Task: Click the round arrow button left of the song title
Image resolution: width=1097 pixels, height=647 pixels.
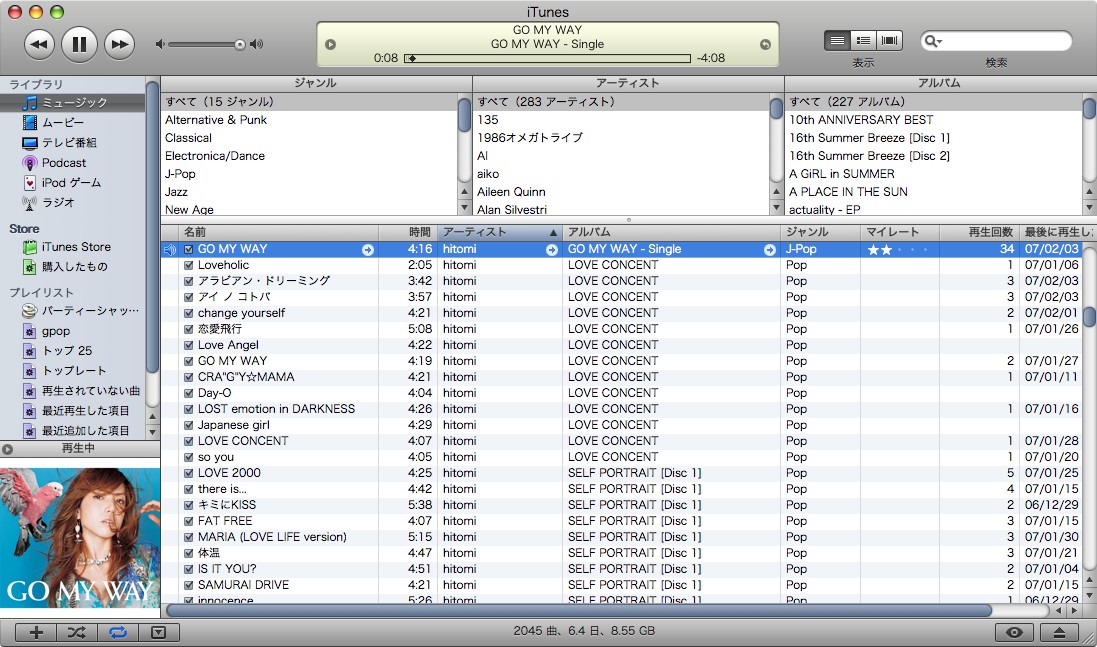Action: (330, 45)
